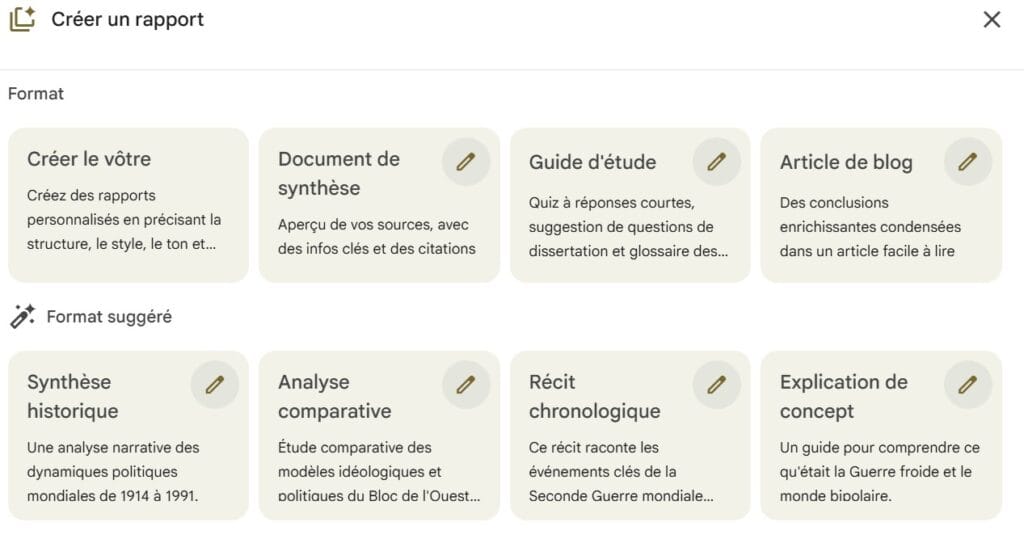Click the Format suggéré section label
This screenshot has height=539, width=1024.
[x=109, y=317]
